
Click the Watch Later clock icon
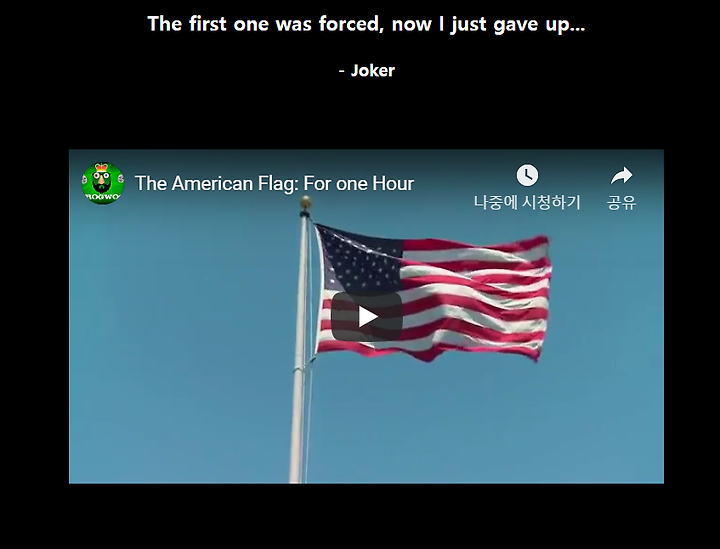tap(527, 175)
